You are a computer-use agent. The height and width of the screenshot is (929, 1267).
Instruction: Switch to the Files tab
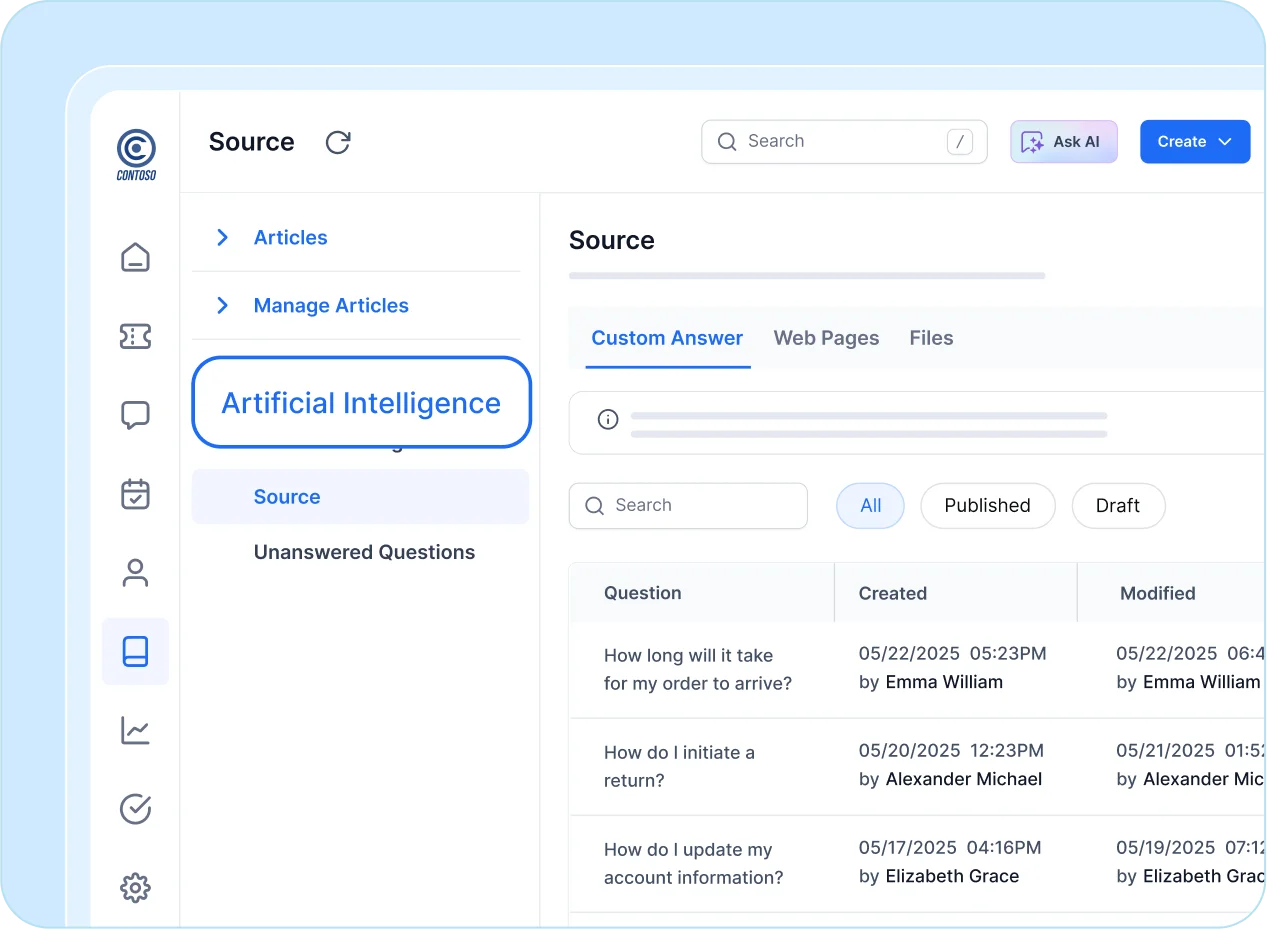click(931, 338)
